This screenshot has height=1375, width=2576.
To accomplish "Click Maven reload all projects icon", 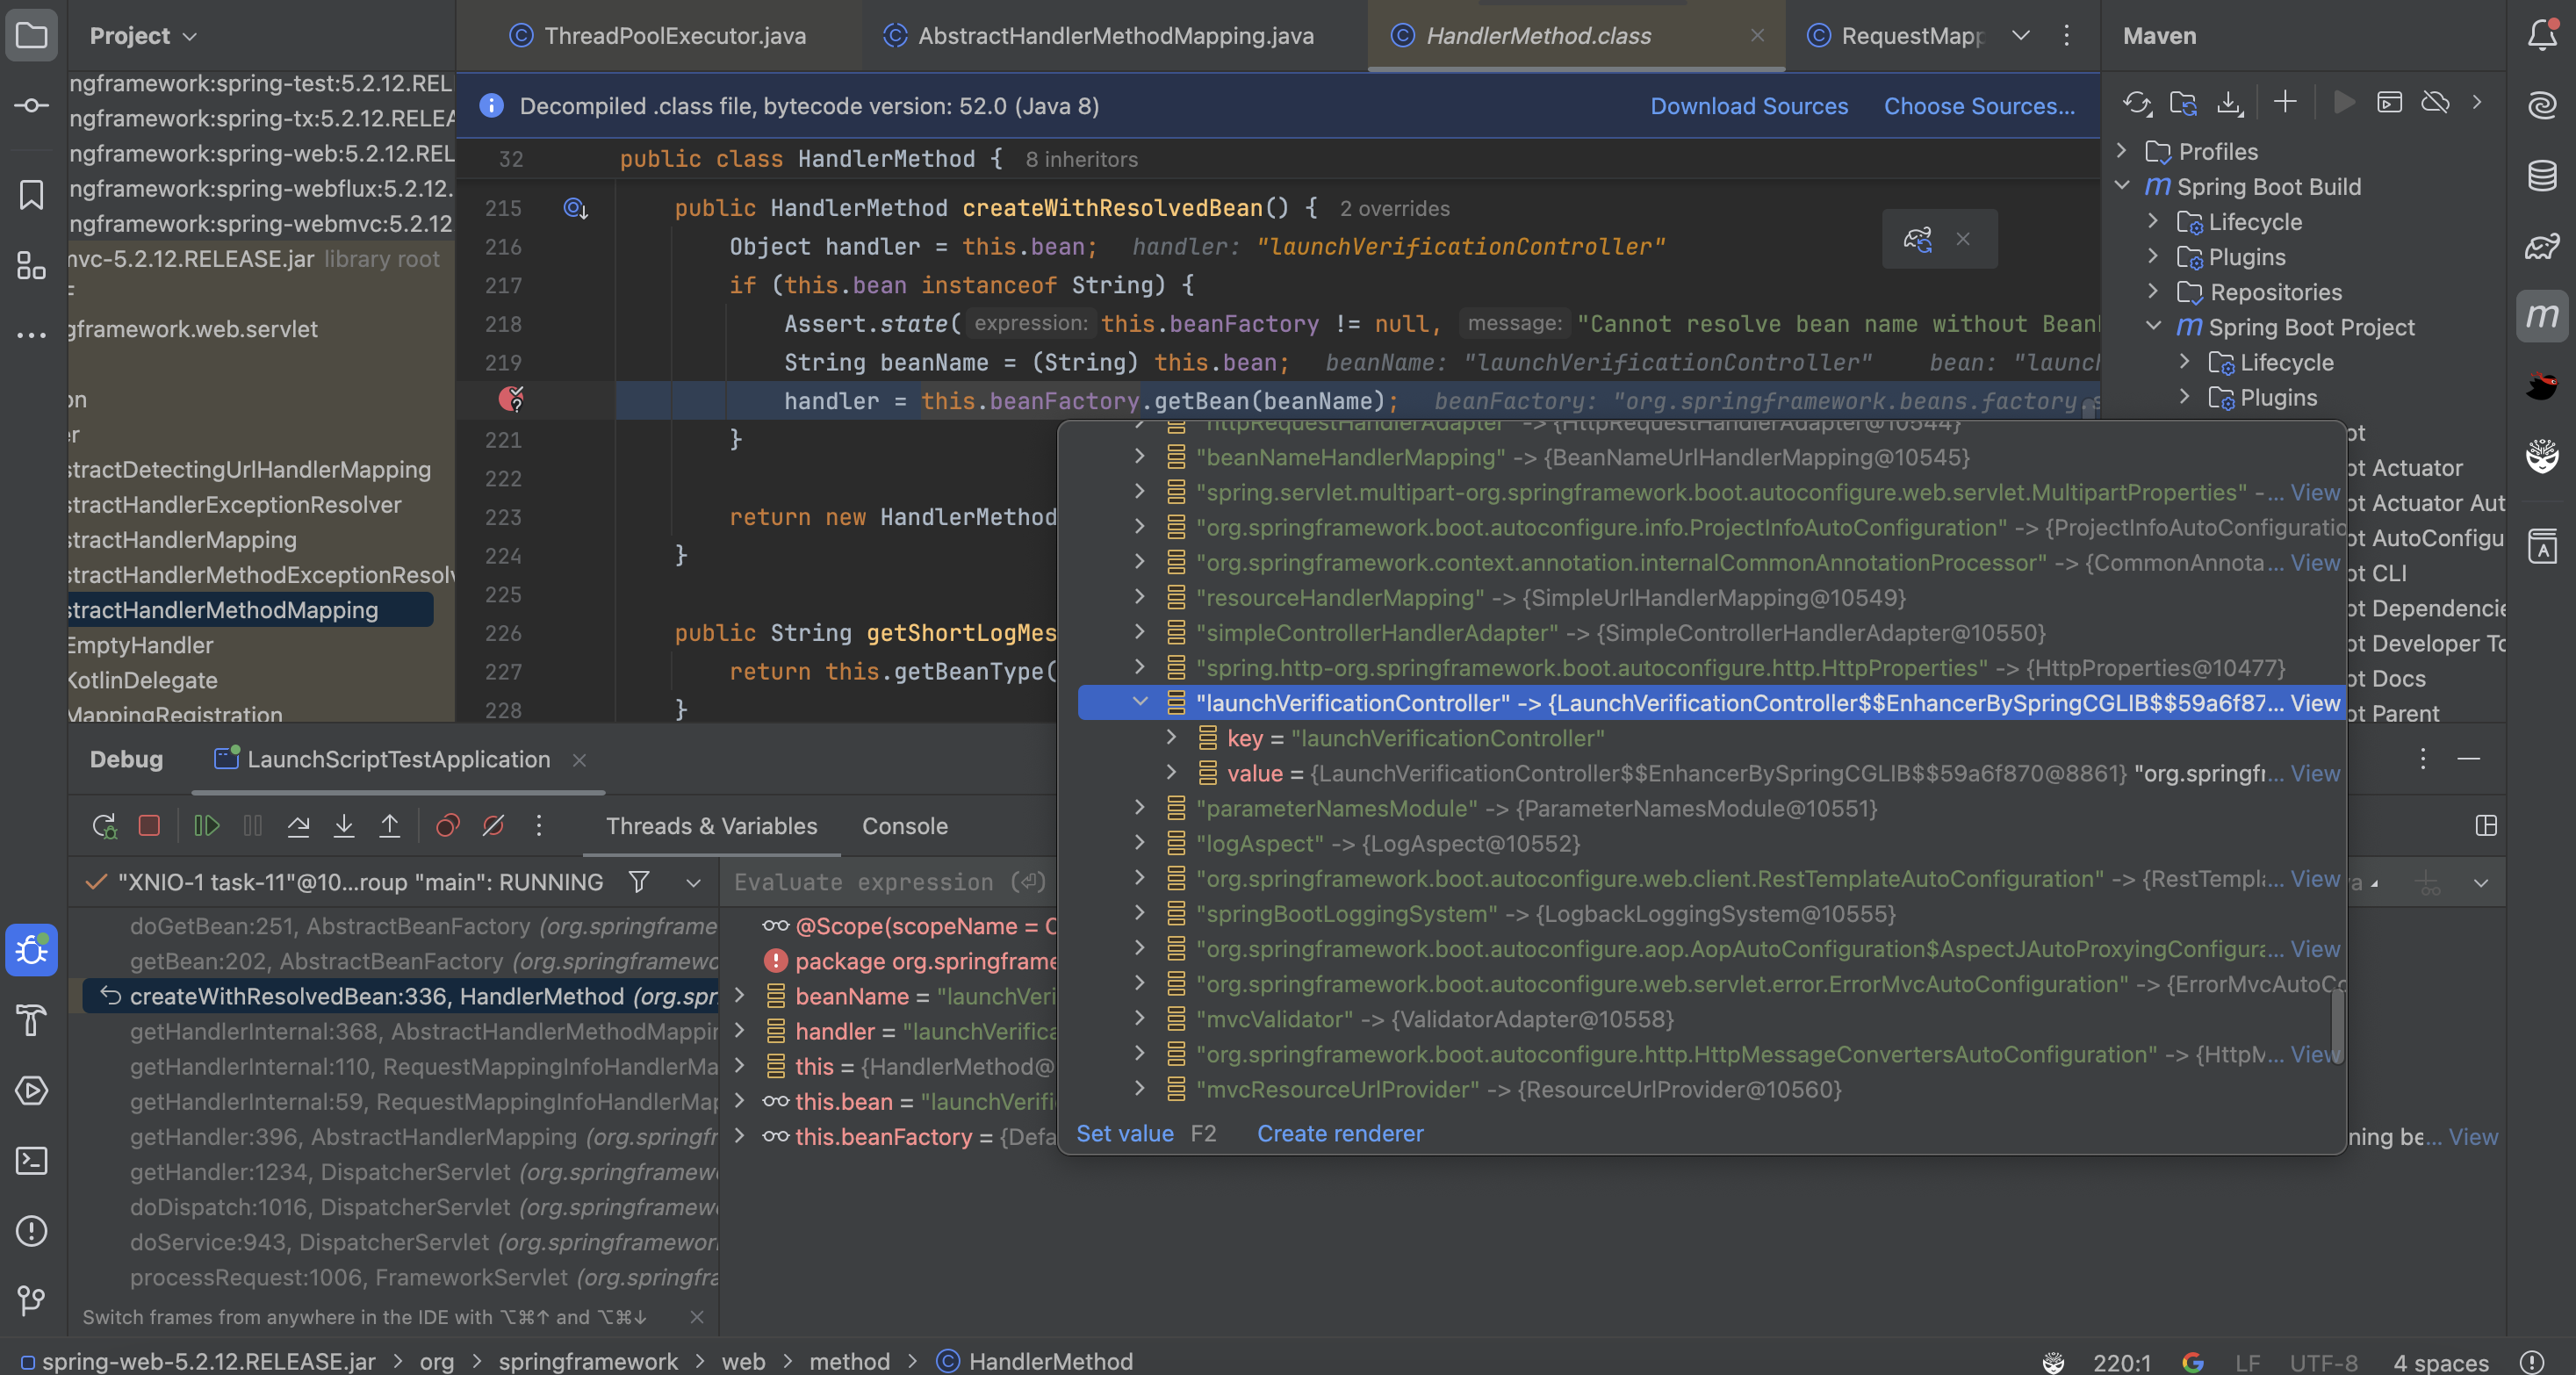I will (x=2137, y=103).
